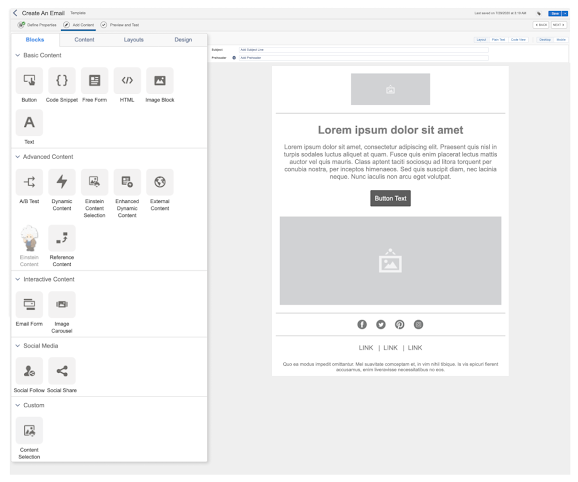
Task: Collapse the Social Media section
Action: click(17, 346)
